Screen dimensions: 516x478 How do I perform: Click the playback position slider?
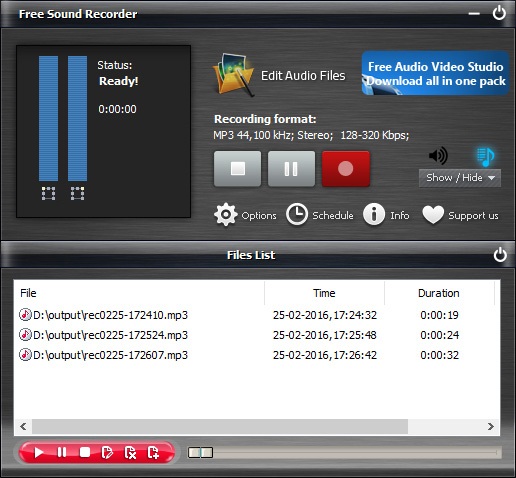click(345, 453)
